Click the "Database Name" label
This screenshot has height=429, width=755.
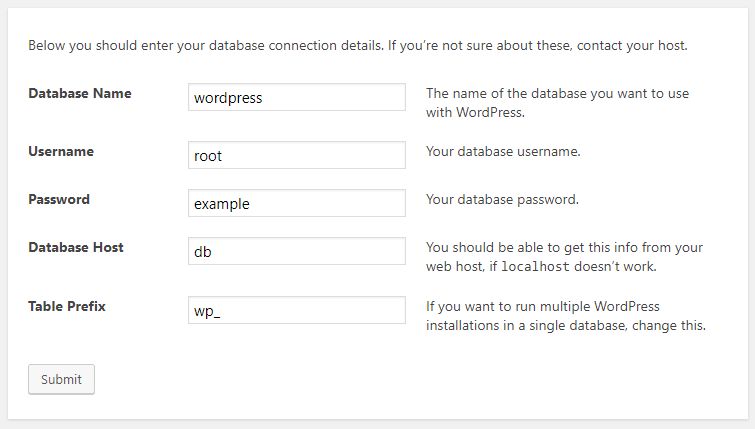click(79, 94)
